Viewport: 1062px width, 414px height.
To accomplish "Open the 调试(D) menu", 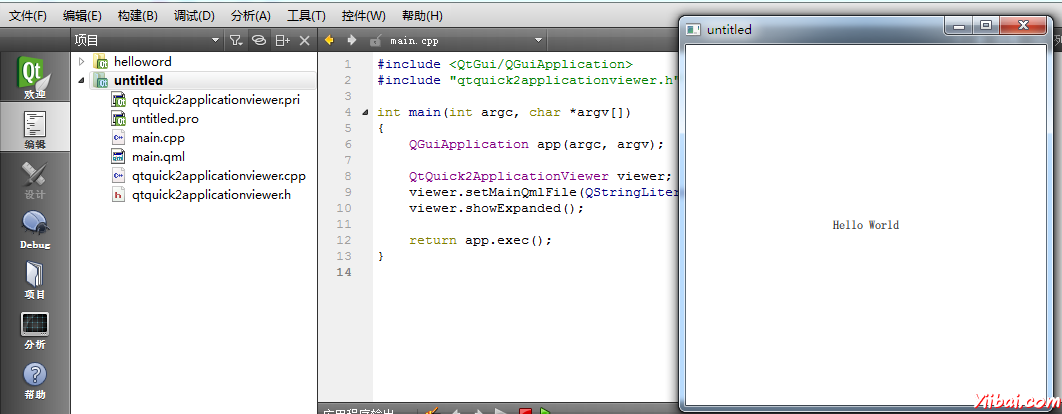I will pyautogui.click(x=194, y=15).
